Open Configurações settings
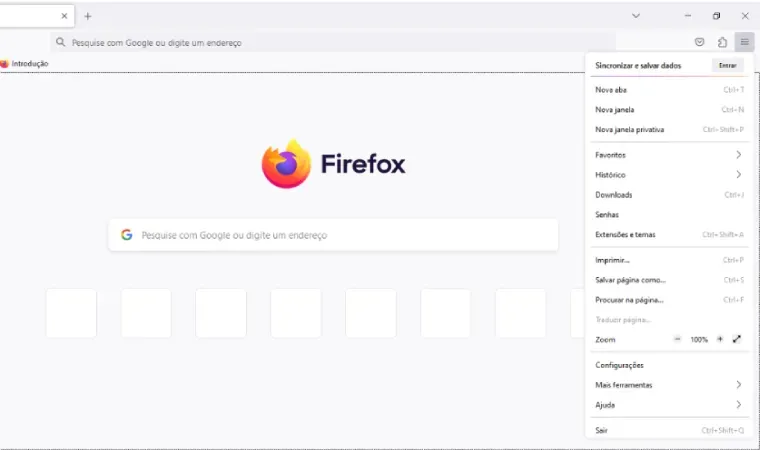The width and height of the screenshot is (760, 450). (669, 365)
